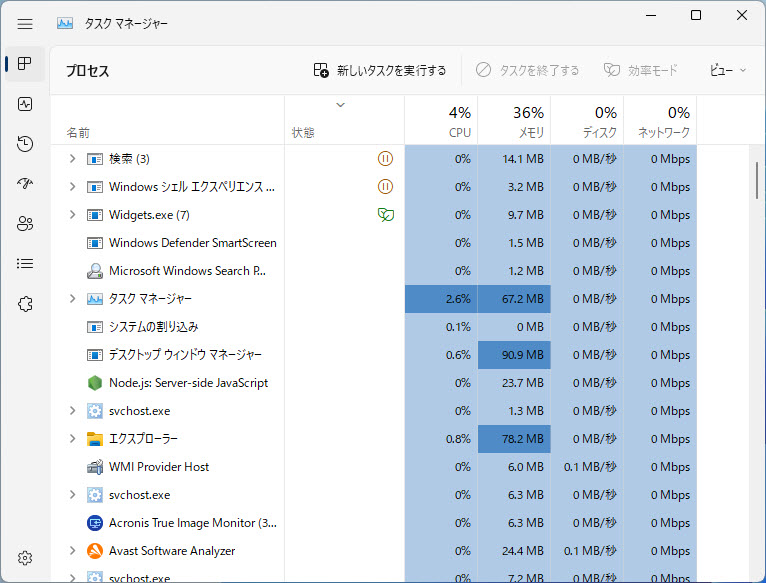Screen dimensions: 766x583
Task: Open Details page in sidebar
Action: coord(25,264)
